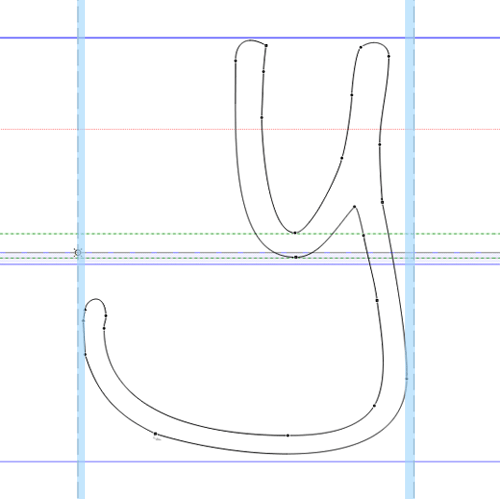Select the upper green dashed guideline

tap(250, 234)
